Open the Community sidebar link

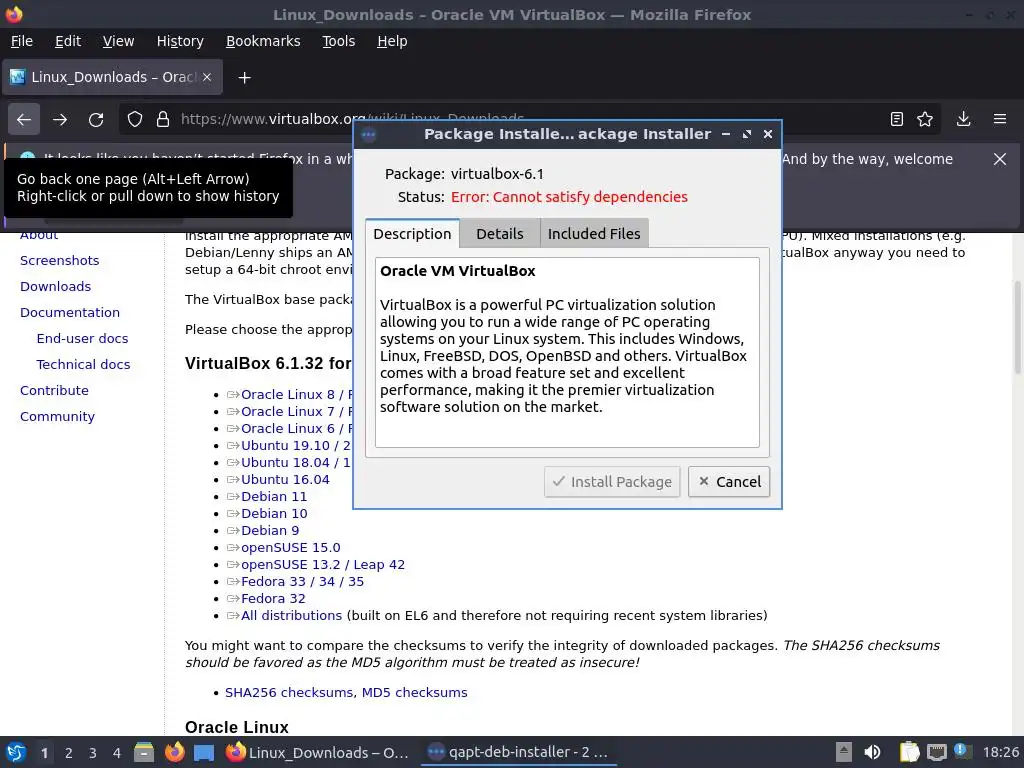pyautogui.click(x=57, y=417)
